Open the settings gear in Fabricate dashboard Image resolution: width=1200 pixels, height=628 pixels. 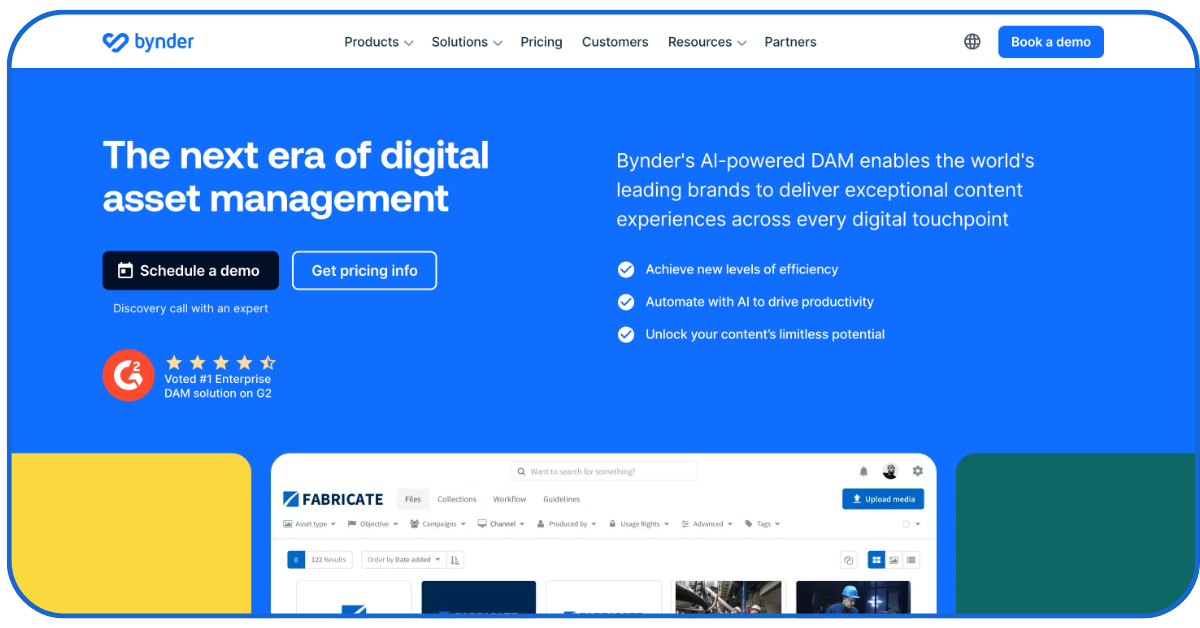[x=917, y=471]
